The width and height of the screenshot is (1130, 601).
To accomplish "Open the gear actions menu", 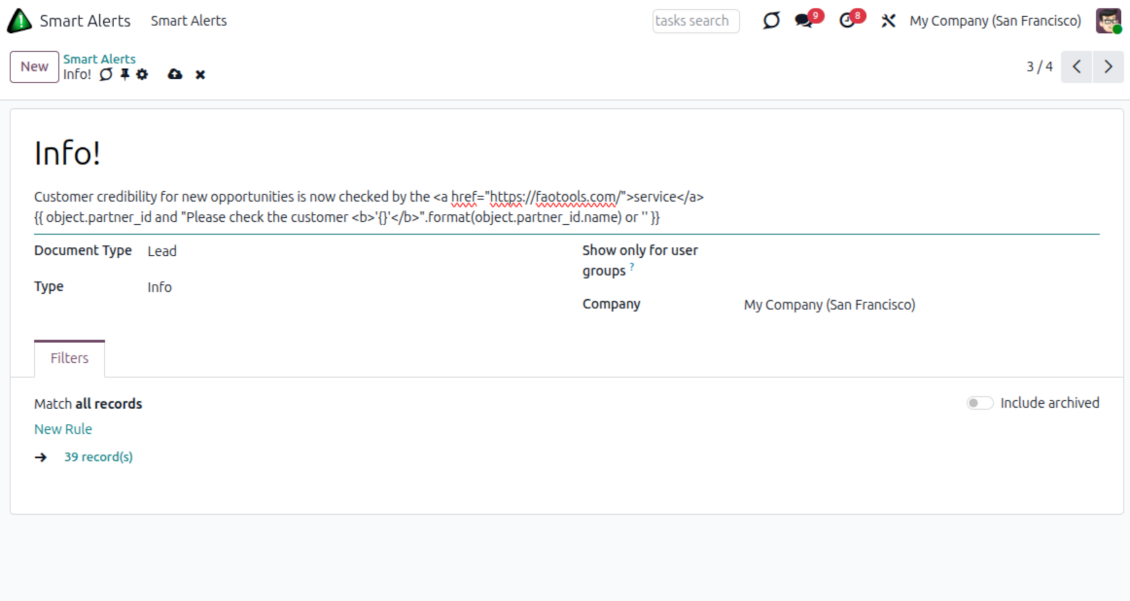I will [x=142, y=74].
